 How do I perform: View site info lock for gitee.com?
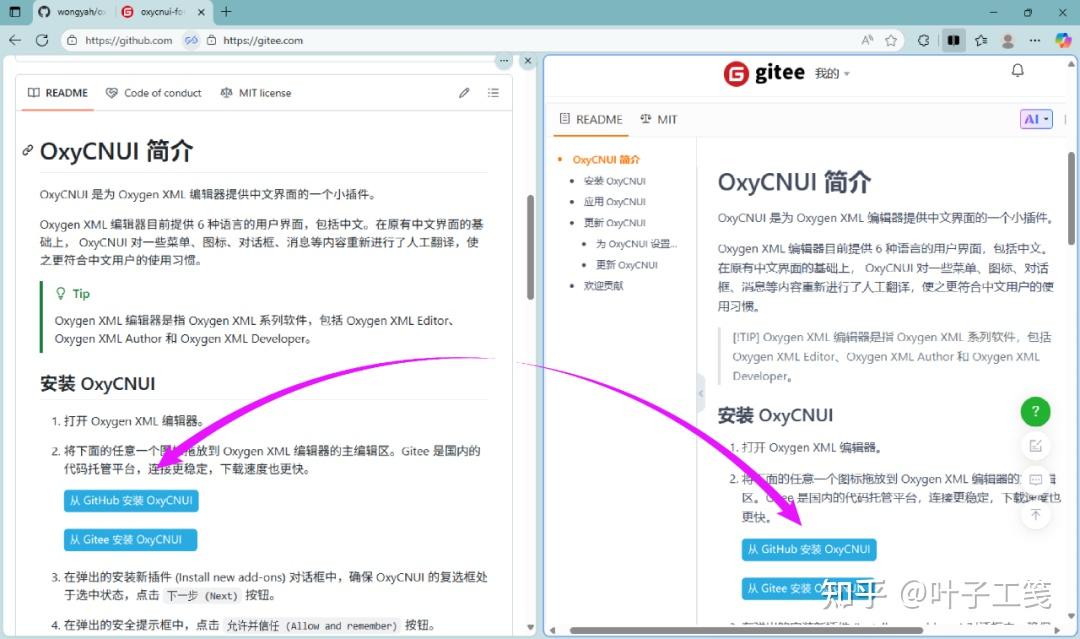211,40
